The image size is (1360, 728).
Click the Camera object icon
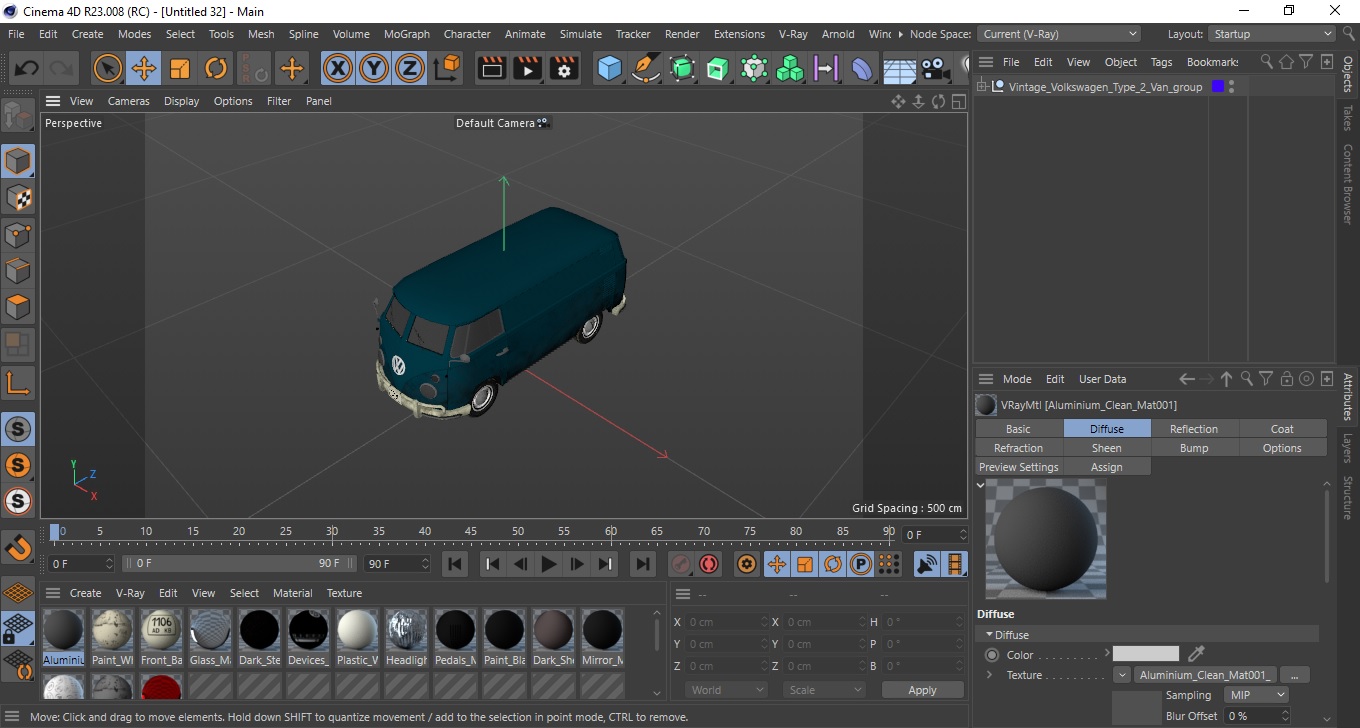[x=934, y=69]
